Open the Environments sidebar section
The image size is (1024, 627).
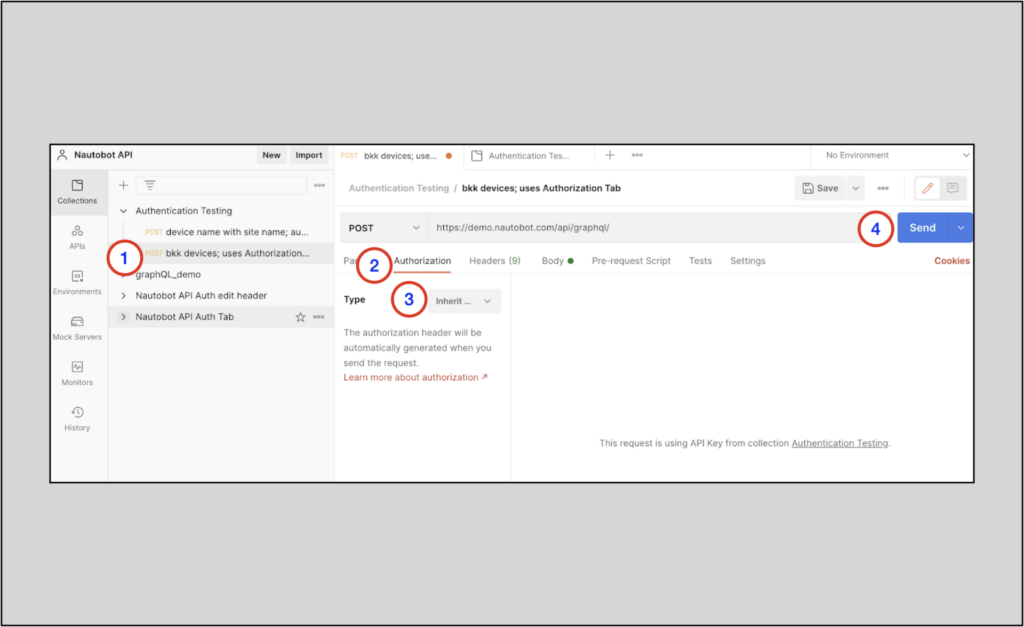pyautogui.click(x=77, y=283)
